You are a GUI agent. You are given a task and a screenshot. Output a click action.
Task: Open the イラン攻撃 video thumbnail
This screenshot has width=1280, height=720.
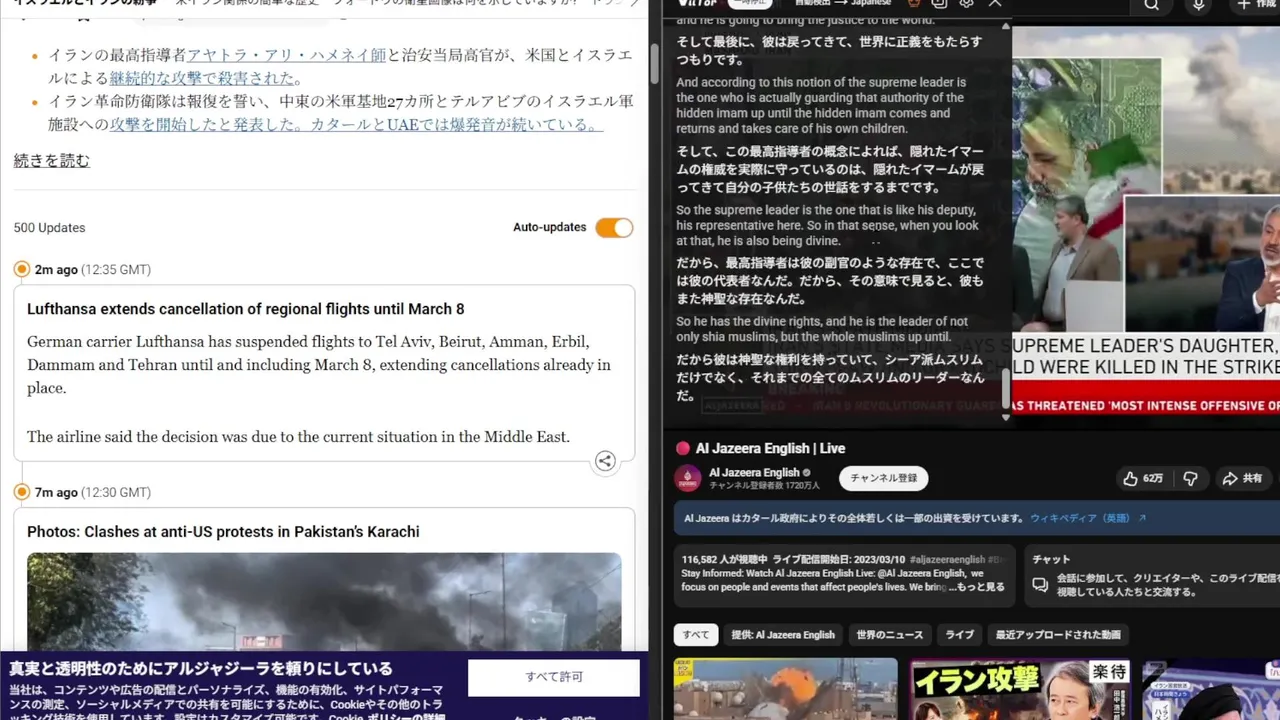[1019, 688]
